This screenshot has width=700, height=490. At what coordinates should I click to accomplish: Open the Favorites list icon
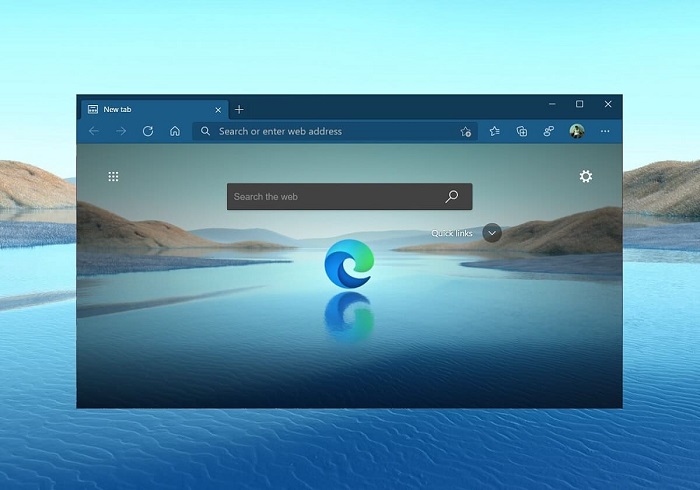point(494,131)
